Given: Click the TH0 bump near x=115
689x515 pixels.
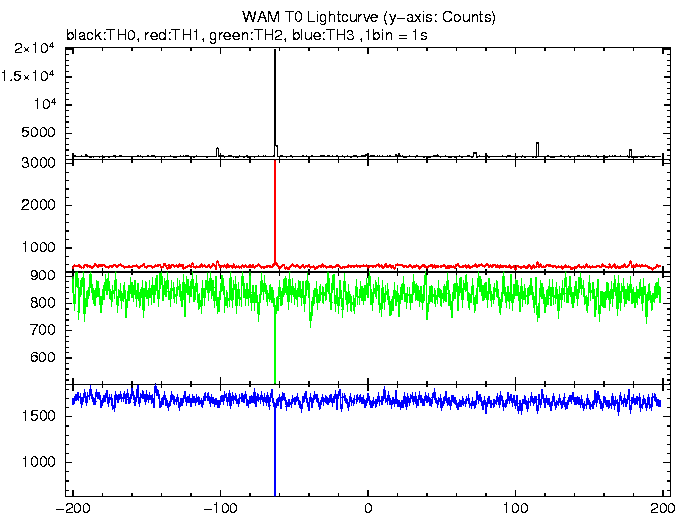Looking at the screenshot, I should tap(537, 149).
